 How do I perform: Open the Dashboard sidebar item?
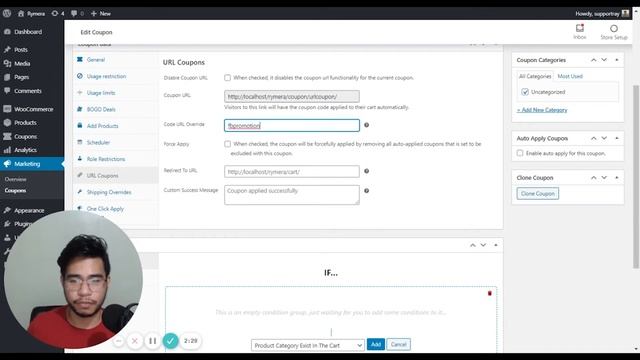(x=28, y=32)
